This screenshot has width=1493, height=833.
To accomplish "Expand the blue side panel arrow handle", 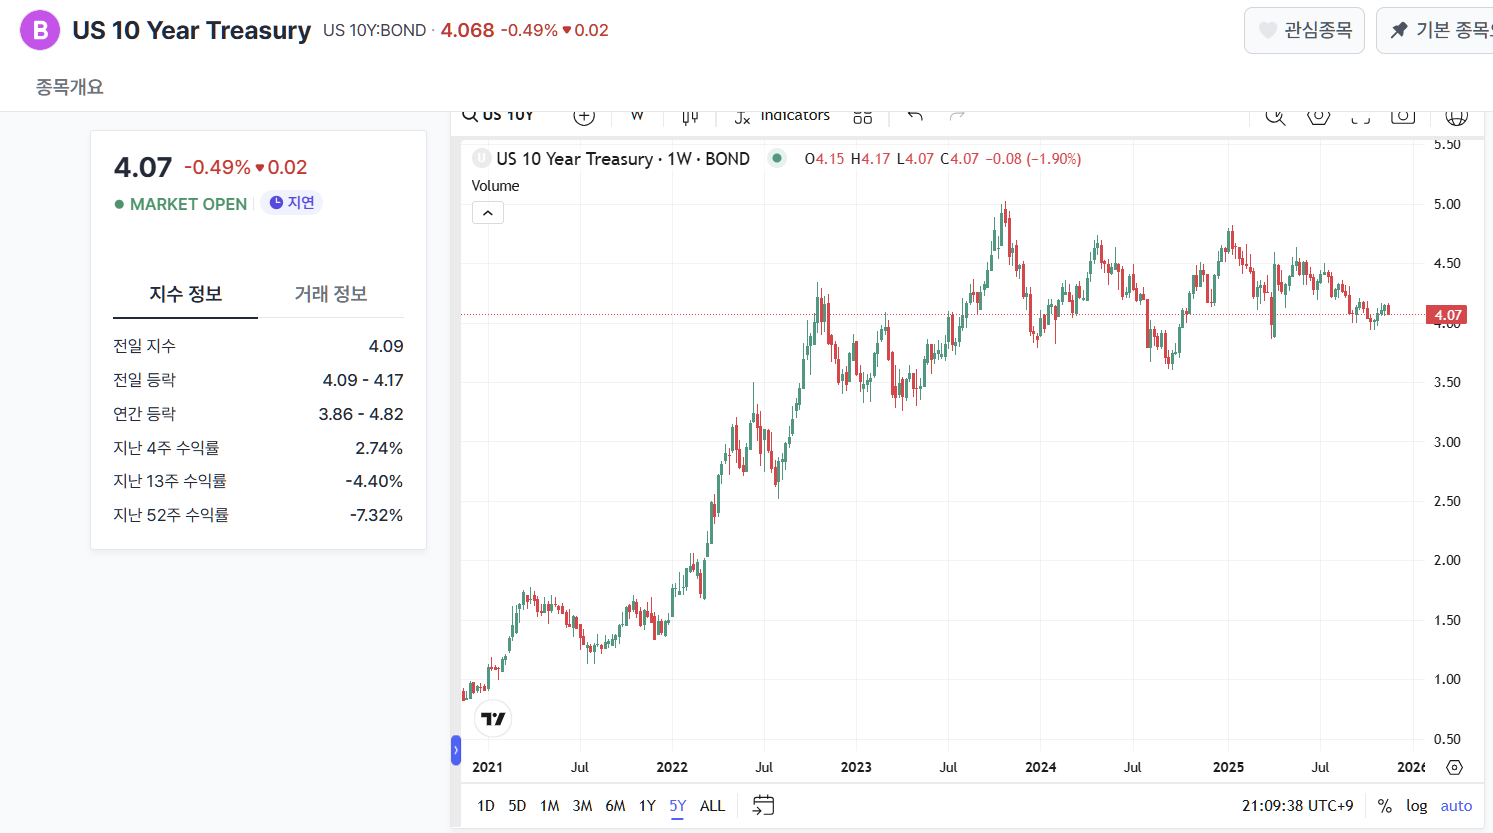I will coord(456,750).
